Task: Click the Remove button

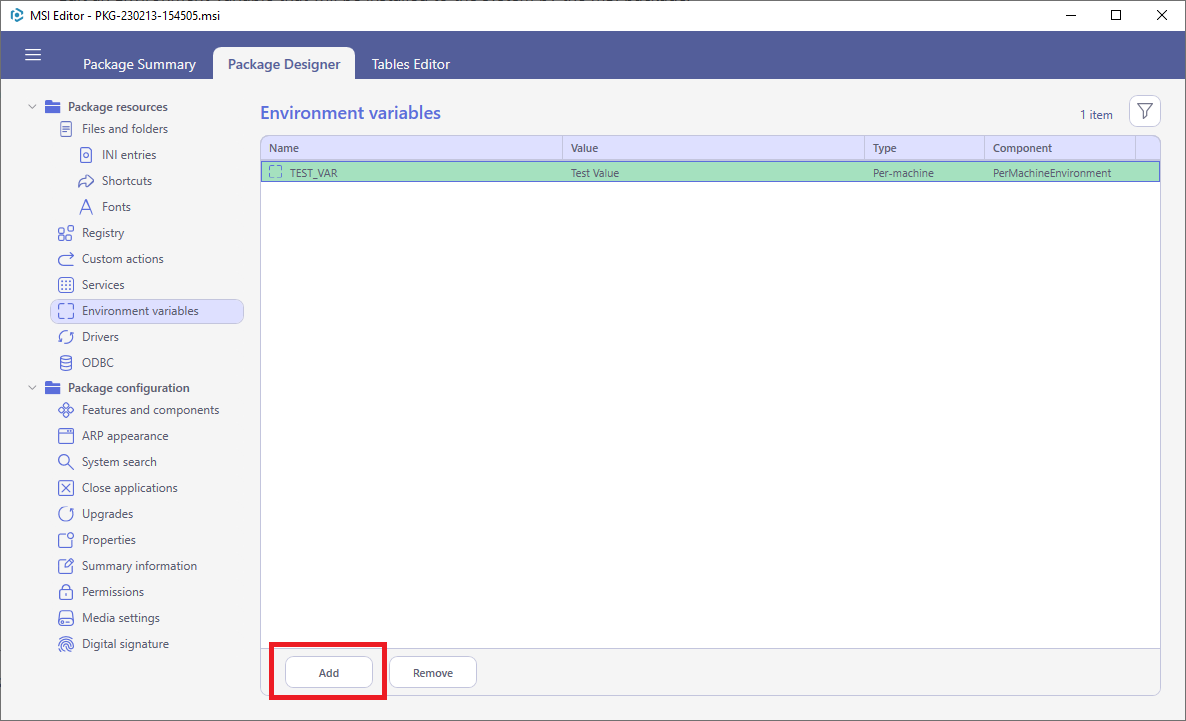Action: (433, 673)
